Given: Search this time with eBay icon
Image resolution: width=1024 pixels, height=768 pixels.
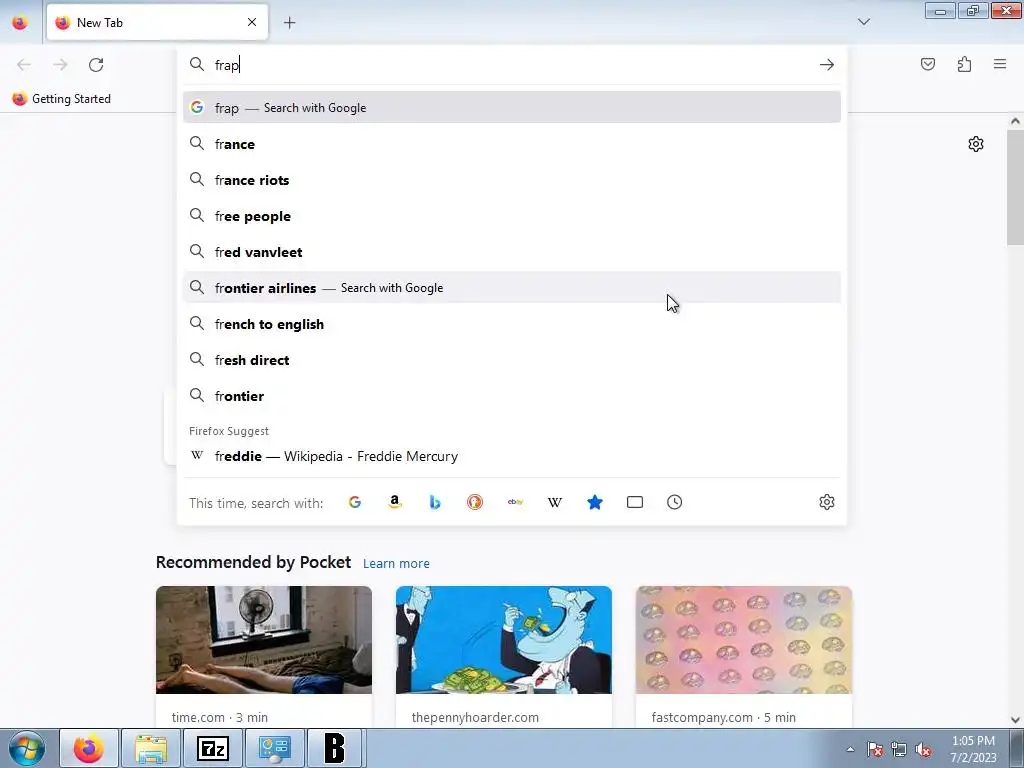Looking at the screenshot, I should [x=515, y=502].
